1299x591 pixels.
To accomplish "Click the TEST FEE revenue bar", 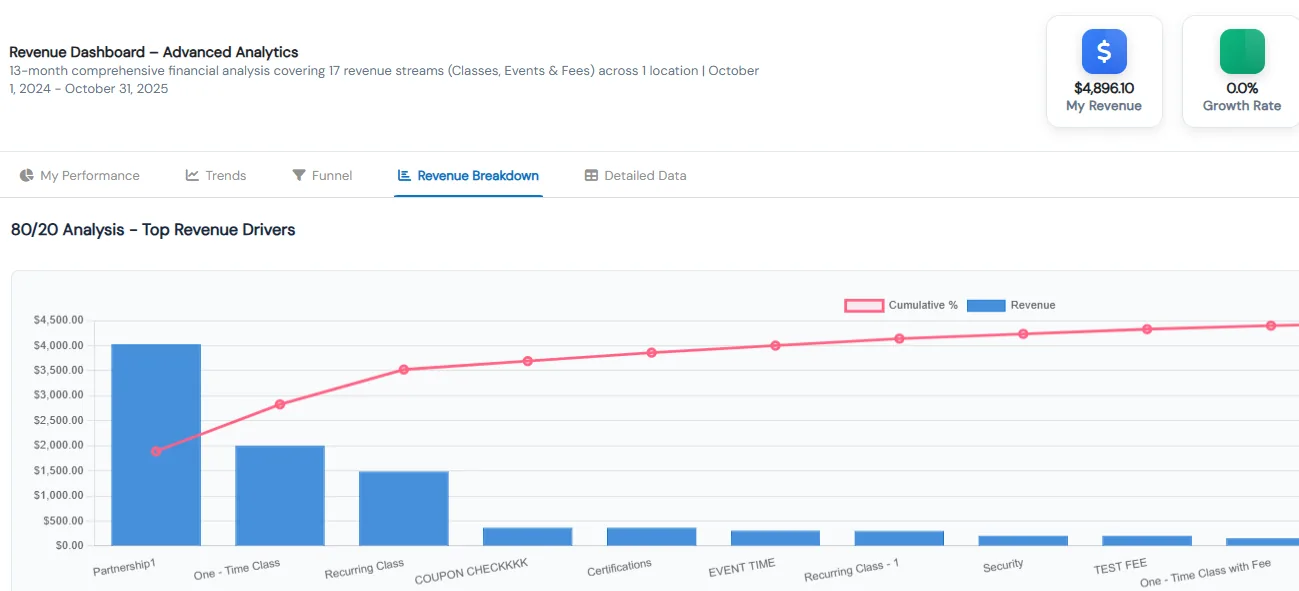I will point(1148,541).
